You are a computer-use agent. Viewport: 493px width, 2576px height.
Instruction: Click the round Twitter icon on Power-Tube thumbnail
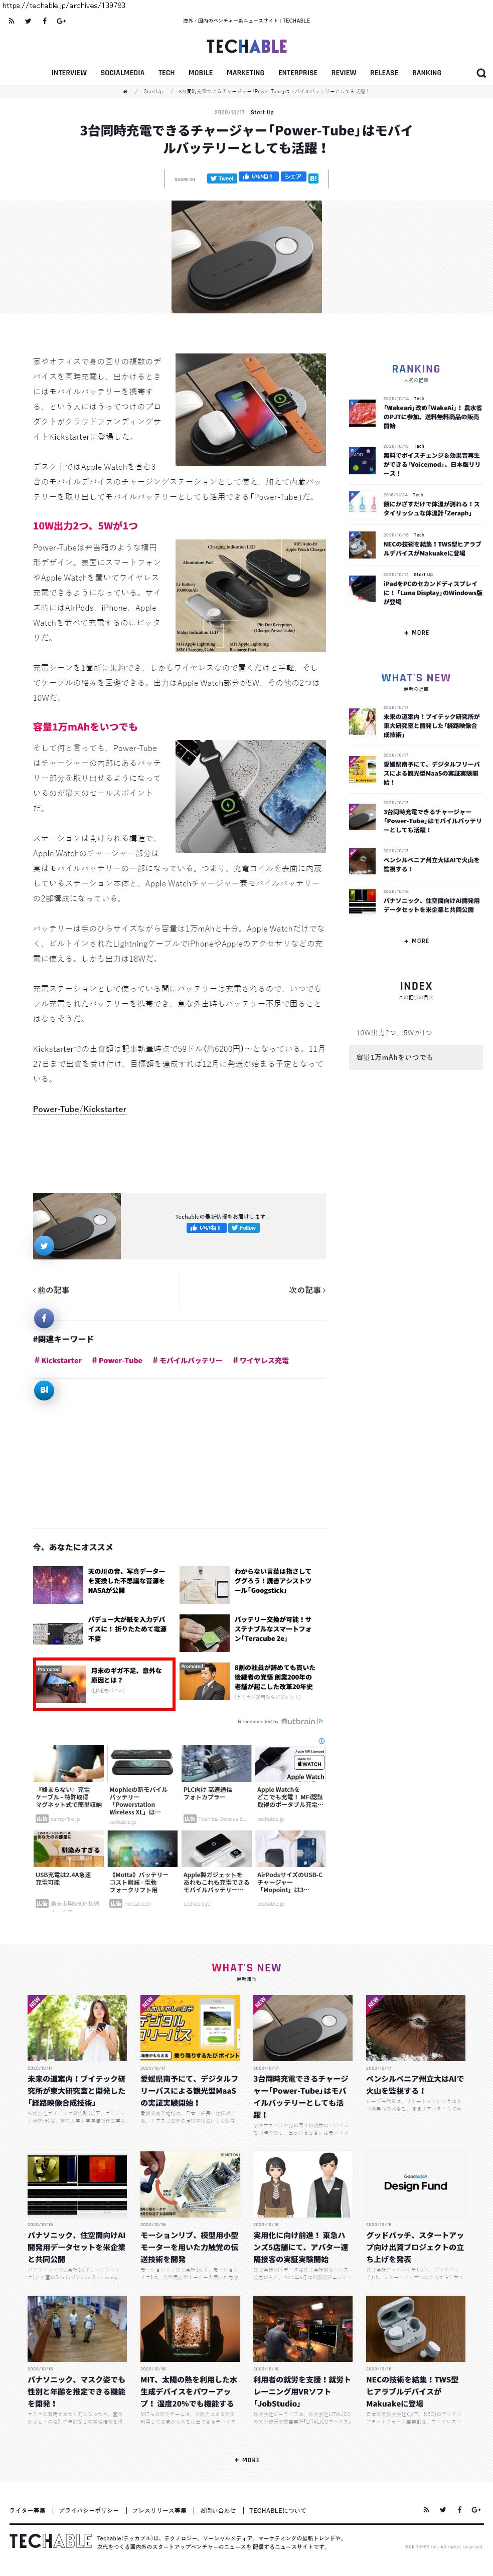(x=44, y=1245)
